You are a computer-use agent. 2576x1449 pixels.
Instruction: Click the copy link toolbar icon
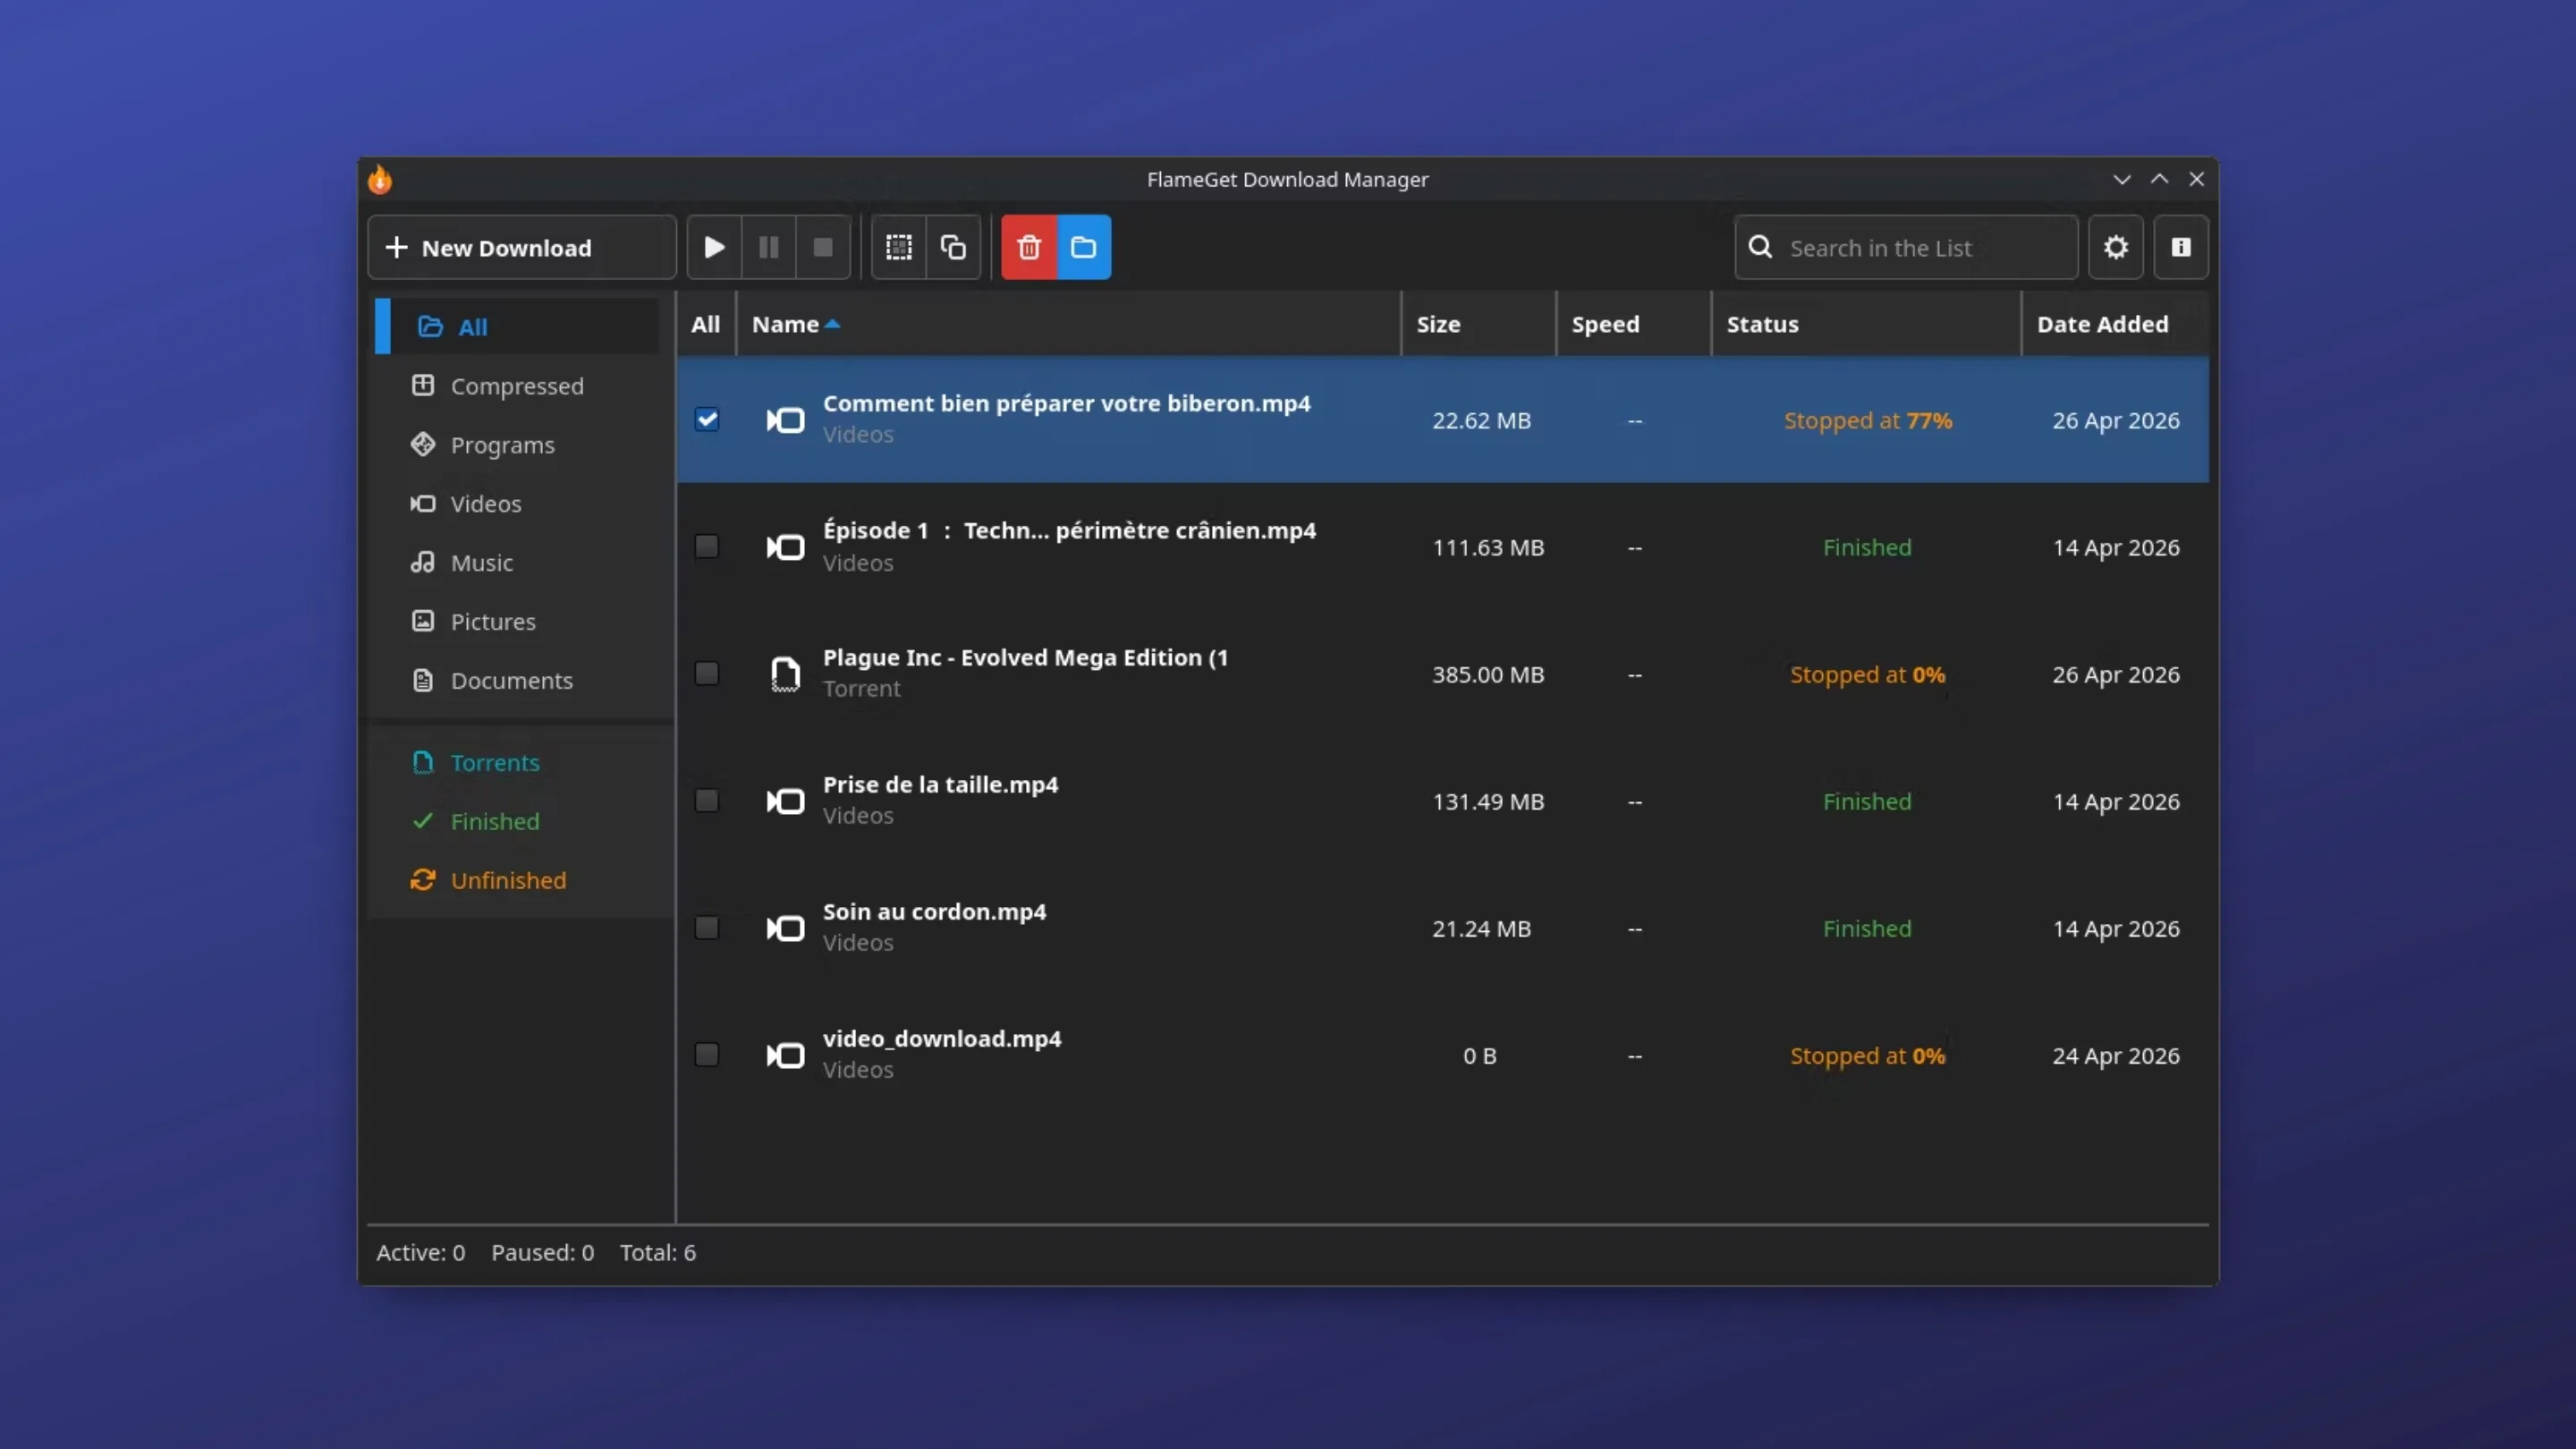pos(953,247)
